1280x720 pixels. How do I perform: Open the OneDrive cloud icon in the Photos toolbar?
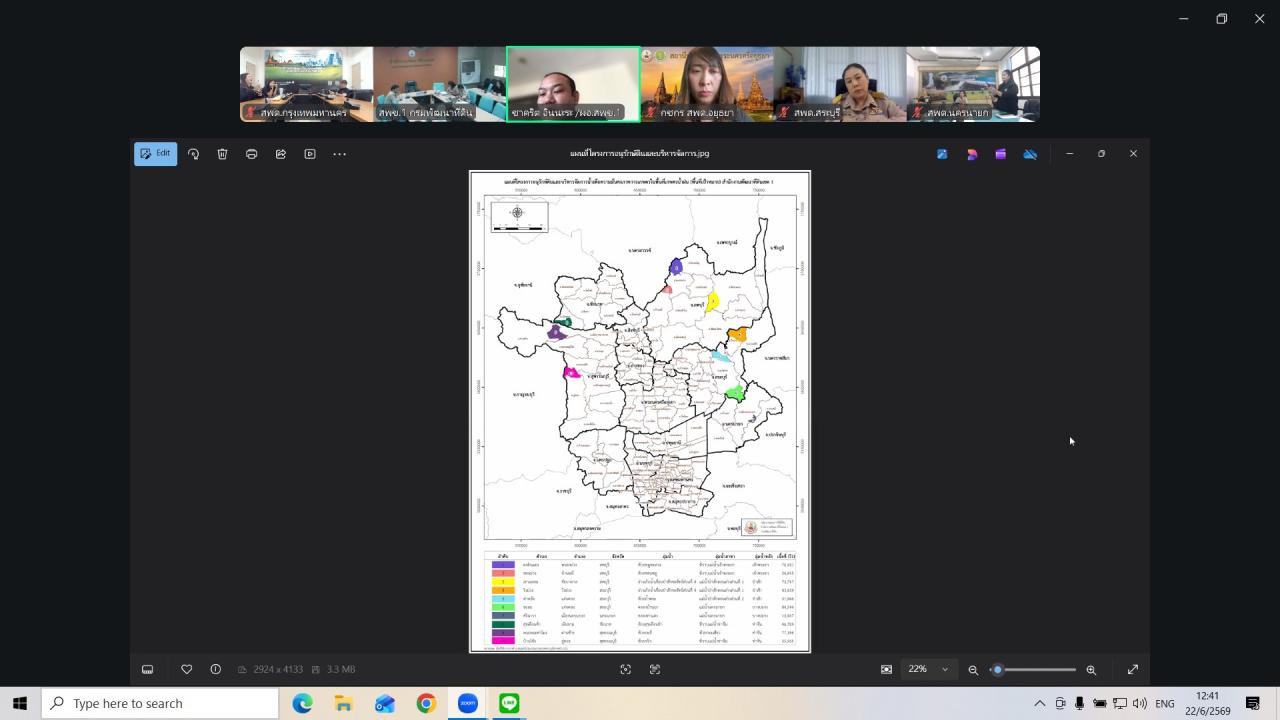click(x=1030, y=154)
